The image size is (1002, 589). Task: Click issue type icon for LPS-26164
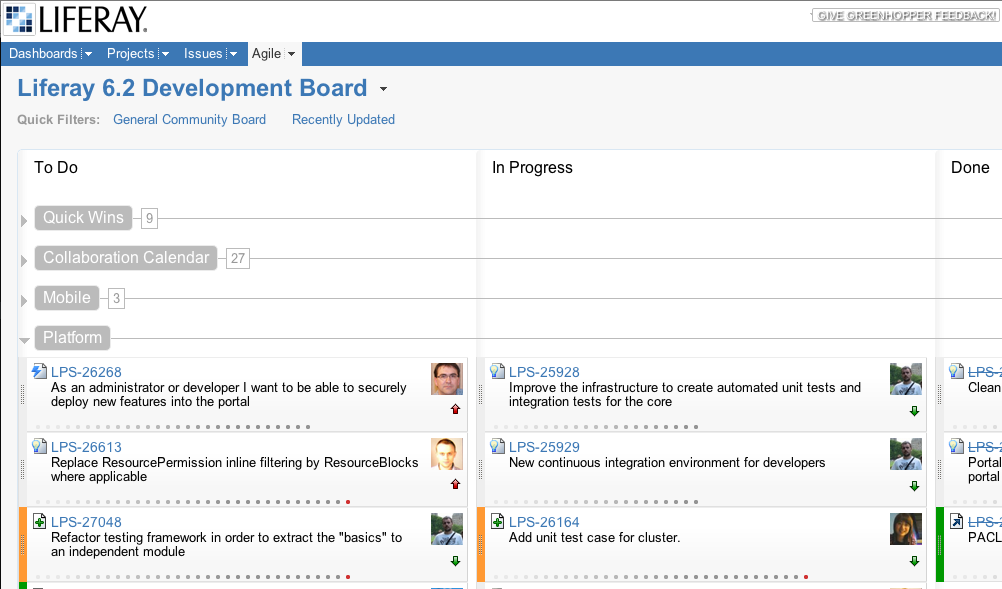pos(497,521)
